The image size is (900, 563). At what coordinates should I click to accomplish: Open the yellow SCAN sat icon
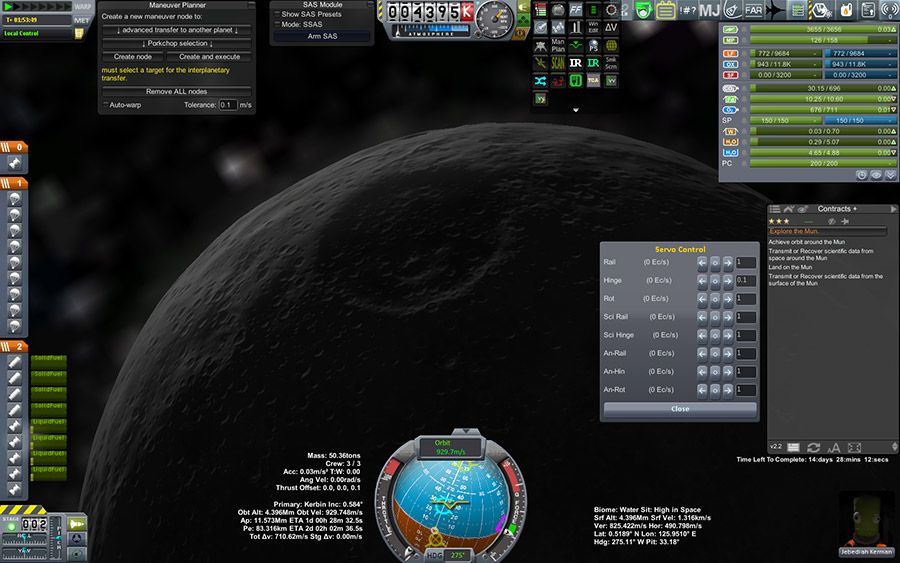[557, 63]
